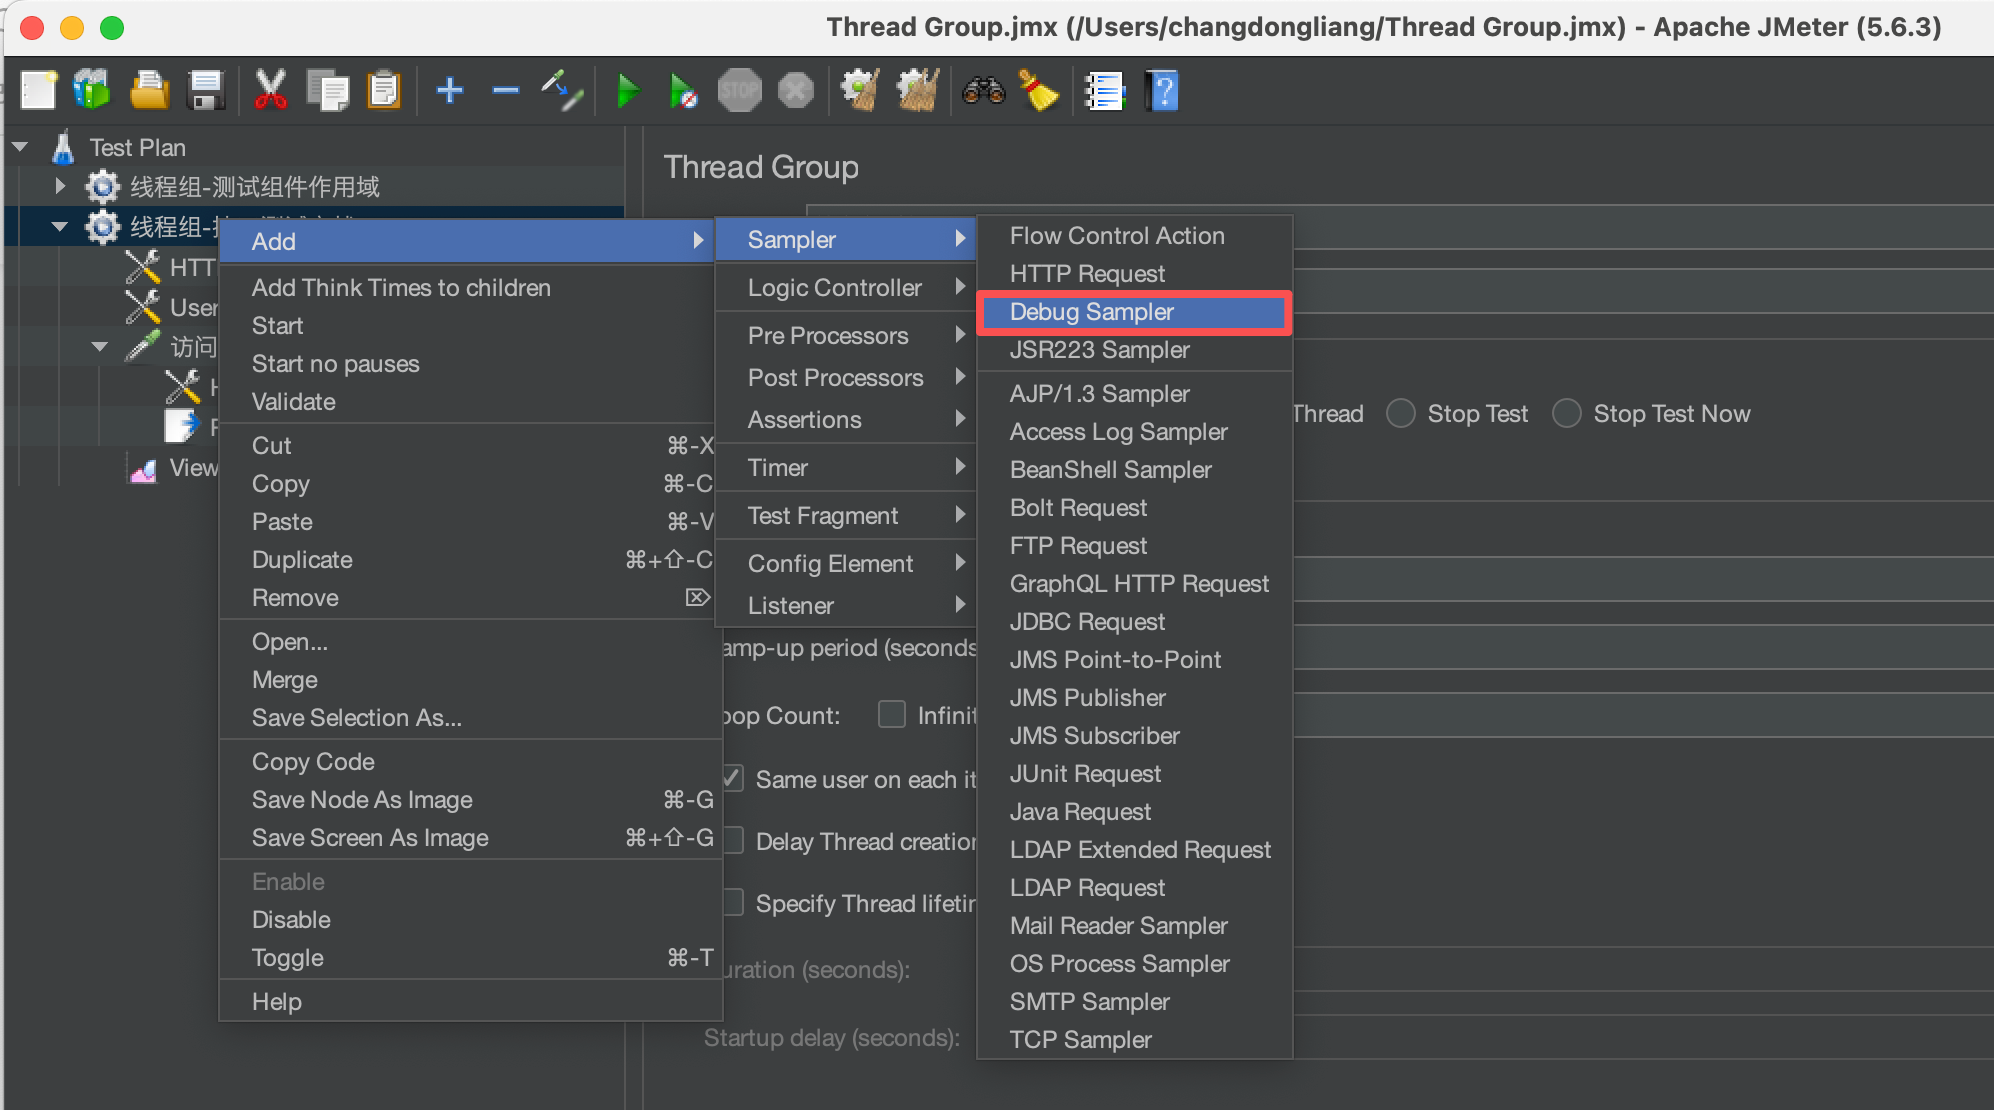1994x1110 pixels.
Task: Click the Start test green play icon
Action: click(628, 92)
